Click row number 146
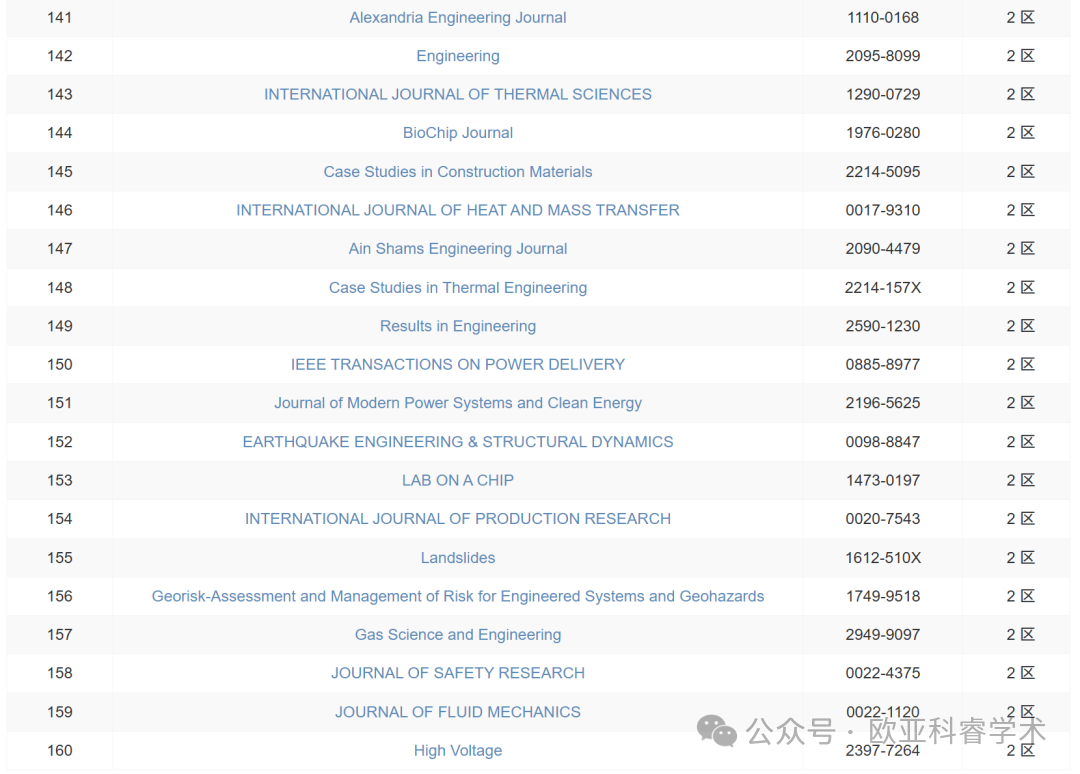 (x=59, y=210)
